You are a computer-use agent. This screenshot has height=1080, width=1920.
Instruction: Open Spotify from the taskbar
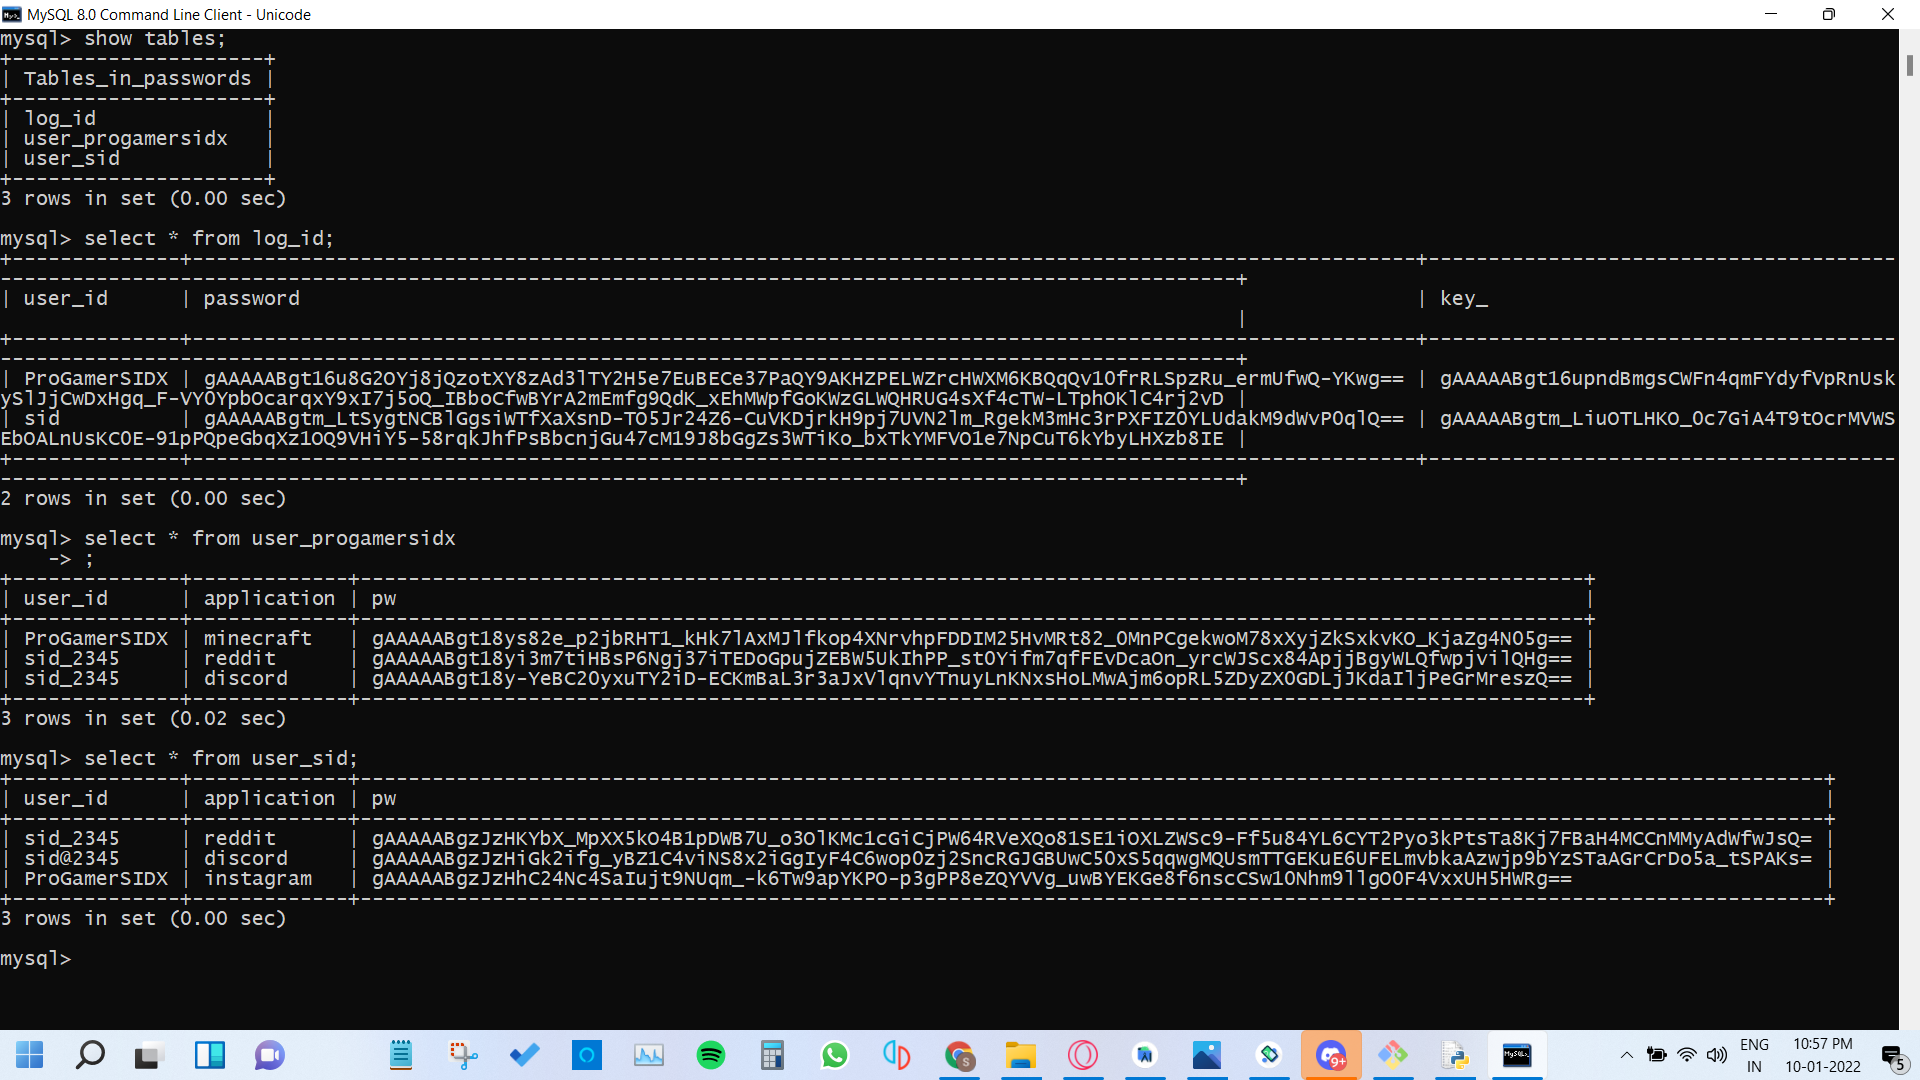point(711,1055)
